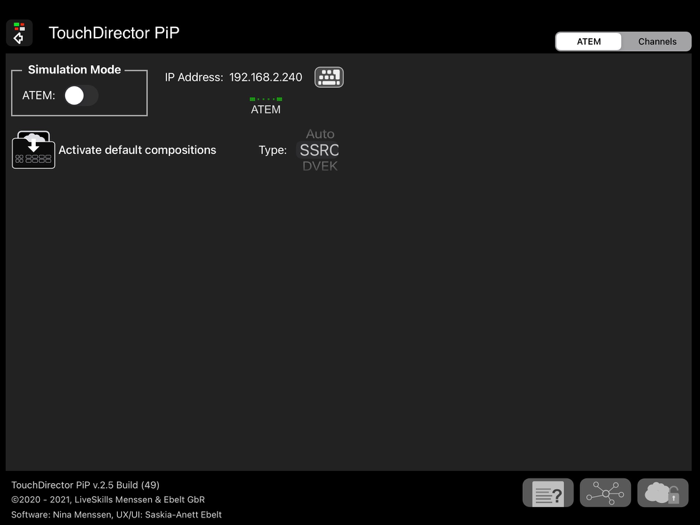The width and height of the screenshot is (700, 525).
Task: Toggle the ATEM simulation mode switch
Action: pos(81,96)
